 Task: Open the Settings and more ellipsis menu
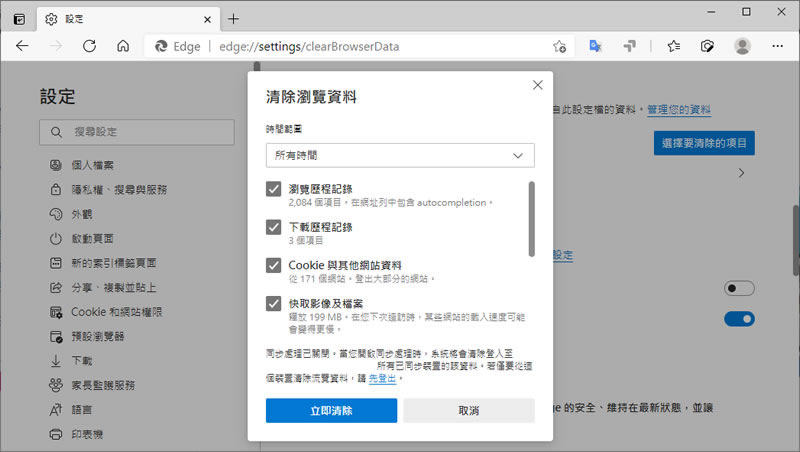(x=778, y=46)
